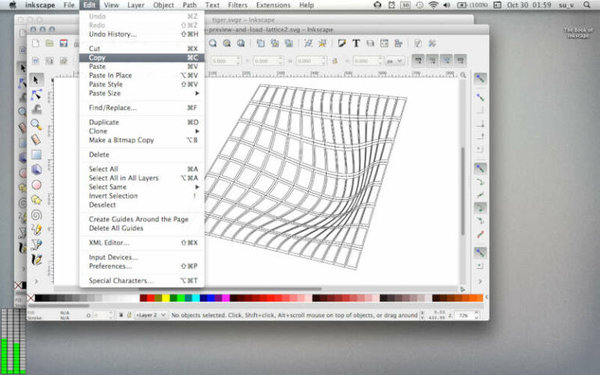Open the Text and Font dialog icon

pyautogui.click(x=356, y=43)
